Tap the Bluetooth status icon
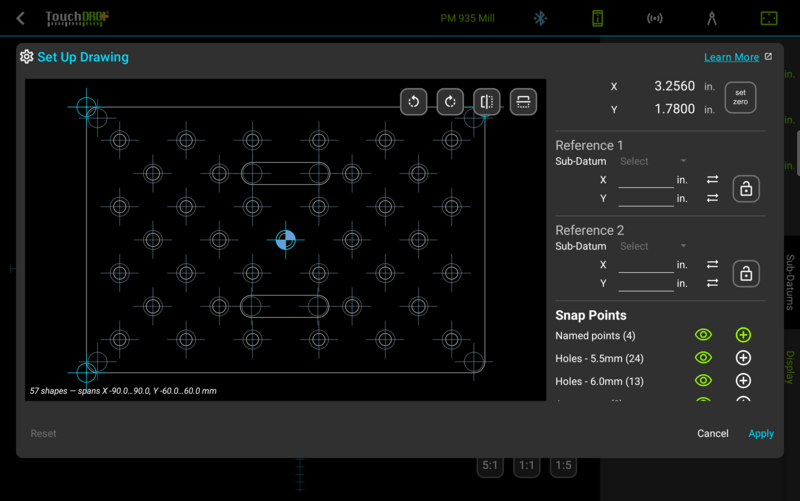 point(540,18)
